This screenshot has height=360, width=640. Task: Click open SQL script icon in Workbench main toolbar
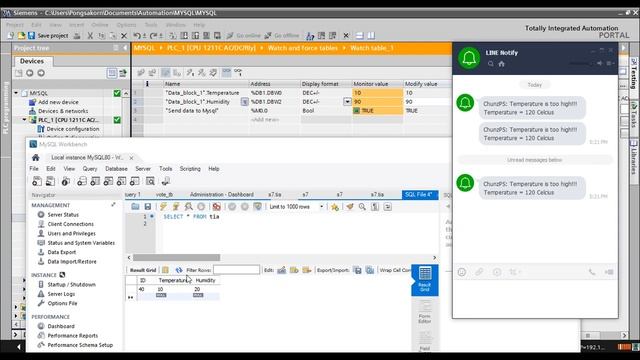50,181
